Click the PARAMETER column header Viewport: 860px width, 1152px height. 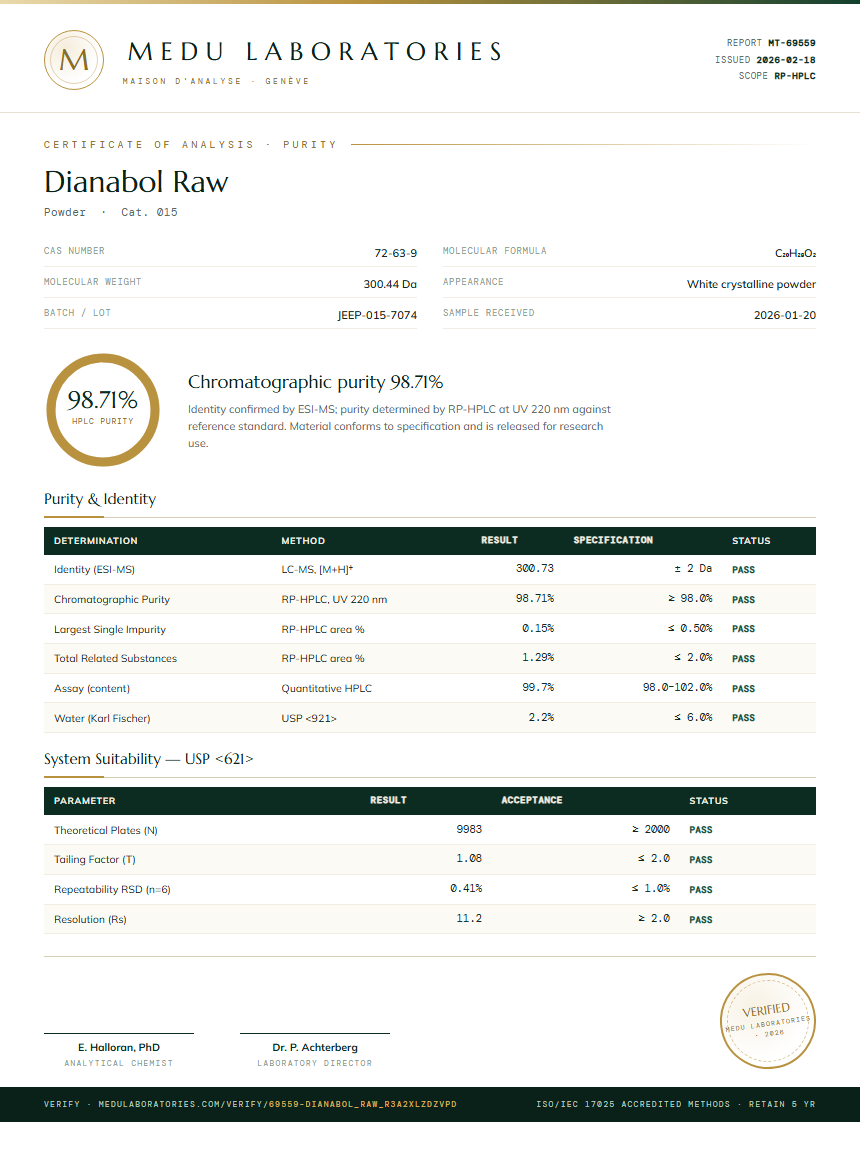(x=84, y=801)
